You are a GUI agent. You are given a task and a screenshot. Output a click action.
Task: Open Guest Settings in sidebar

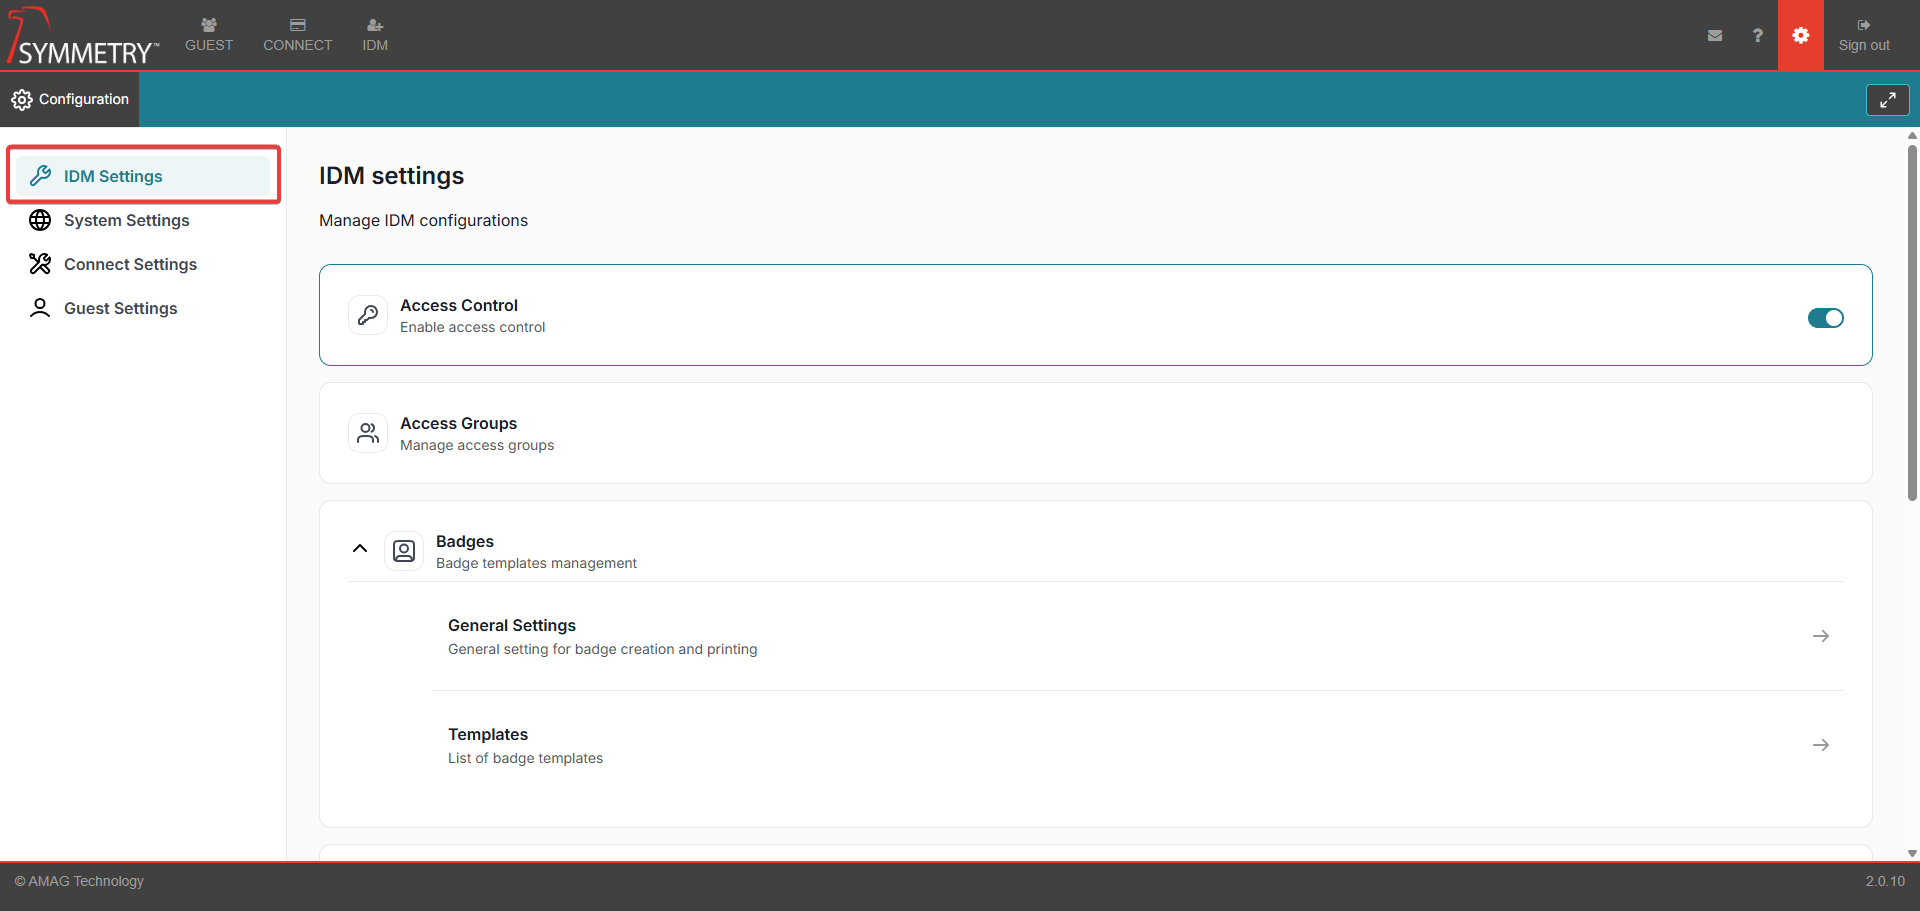click(x=120, y=308)
